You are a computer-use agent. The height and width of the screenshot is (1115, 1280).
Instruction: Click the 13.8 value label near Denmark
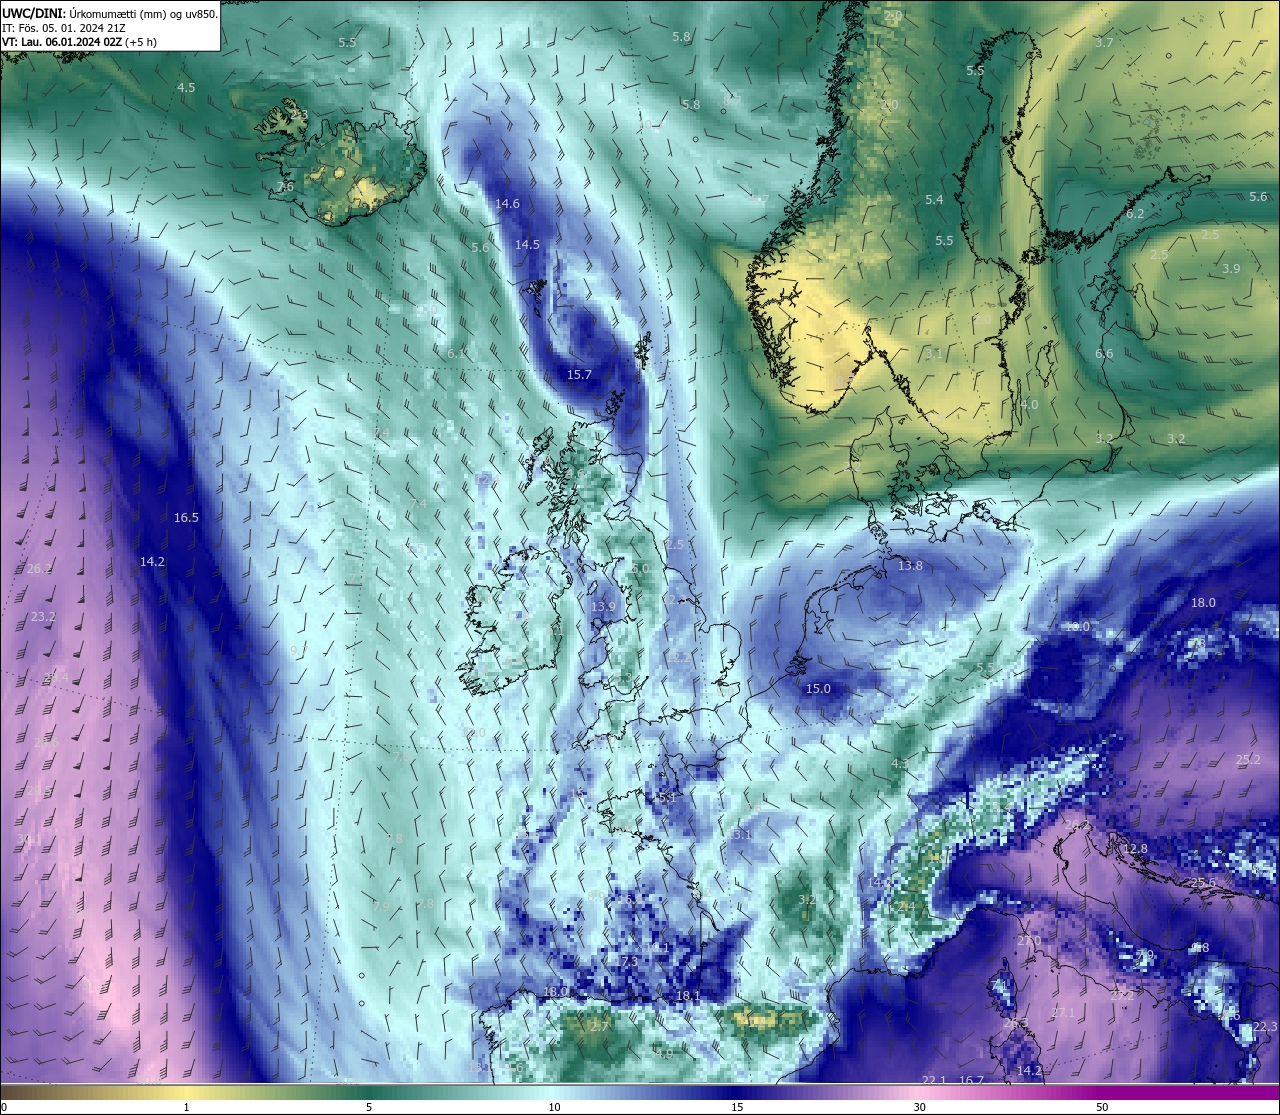tap(910, 565)
